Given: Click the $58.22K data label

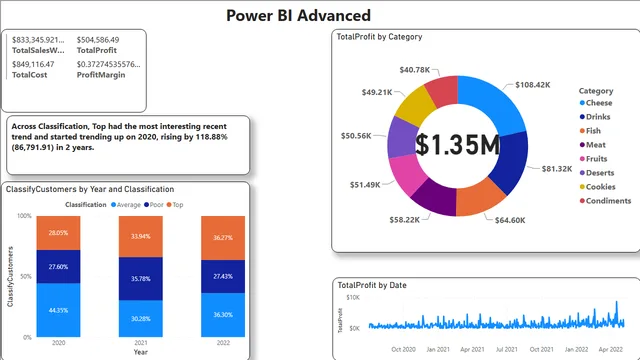Looking at the screenshot, I should point(404,220).
